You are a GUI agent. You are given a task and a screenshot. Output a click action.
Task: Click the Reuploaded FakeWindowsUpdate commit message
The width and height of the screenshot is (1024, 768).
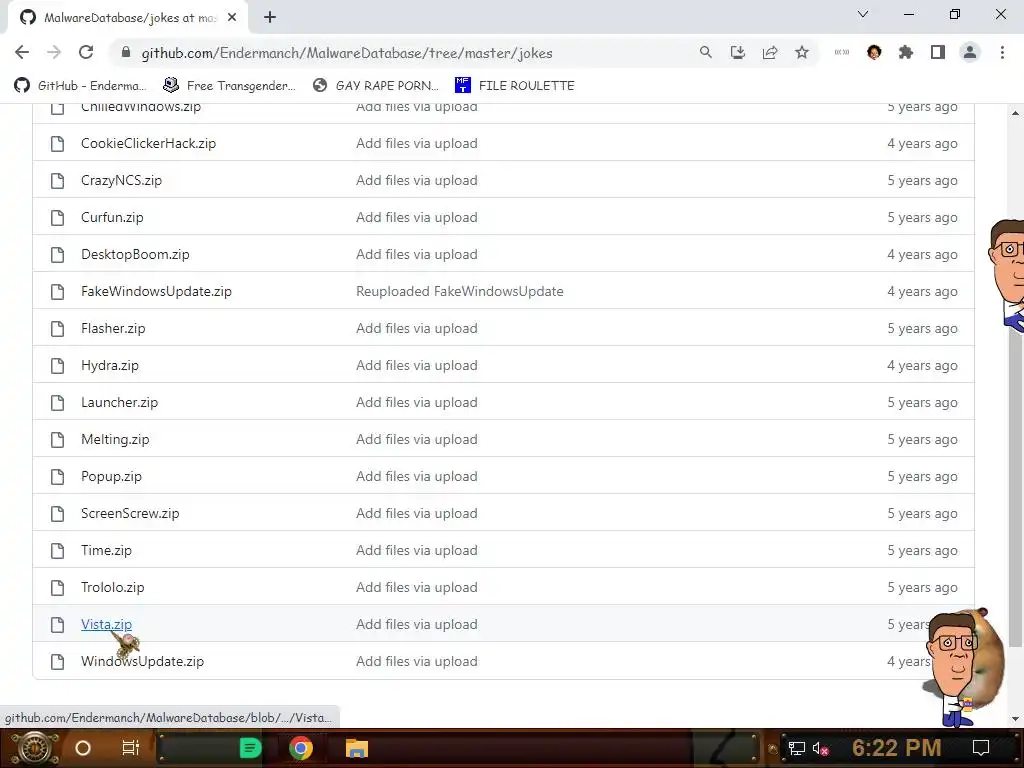pos(460,292)
